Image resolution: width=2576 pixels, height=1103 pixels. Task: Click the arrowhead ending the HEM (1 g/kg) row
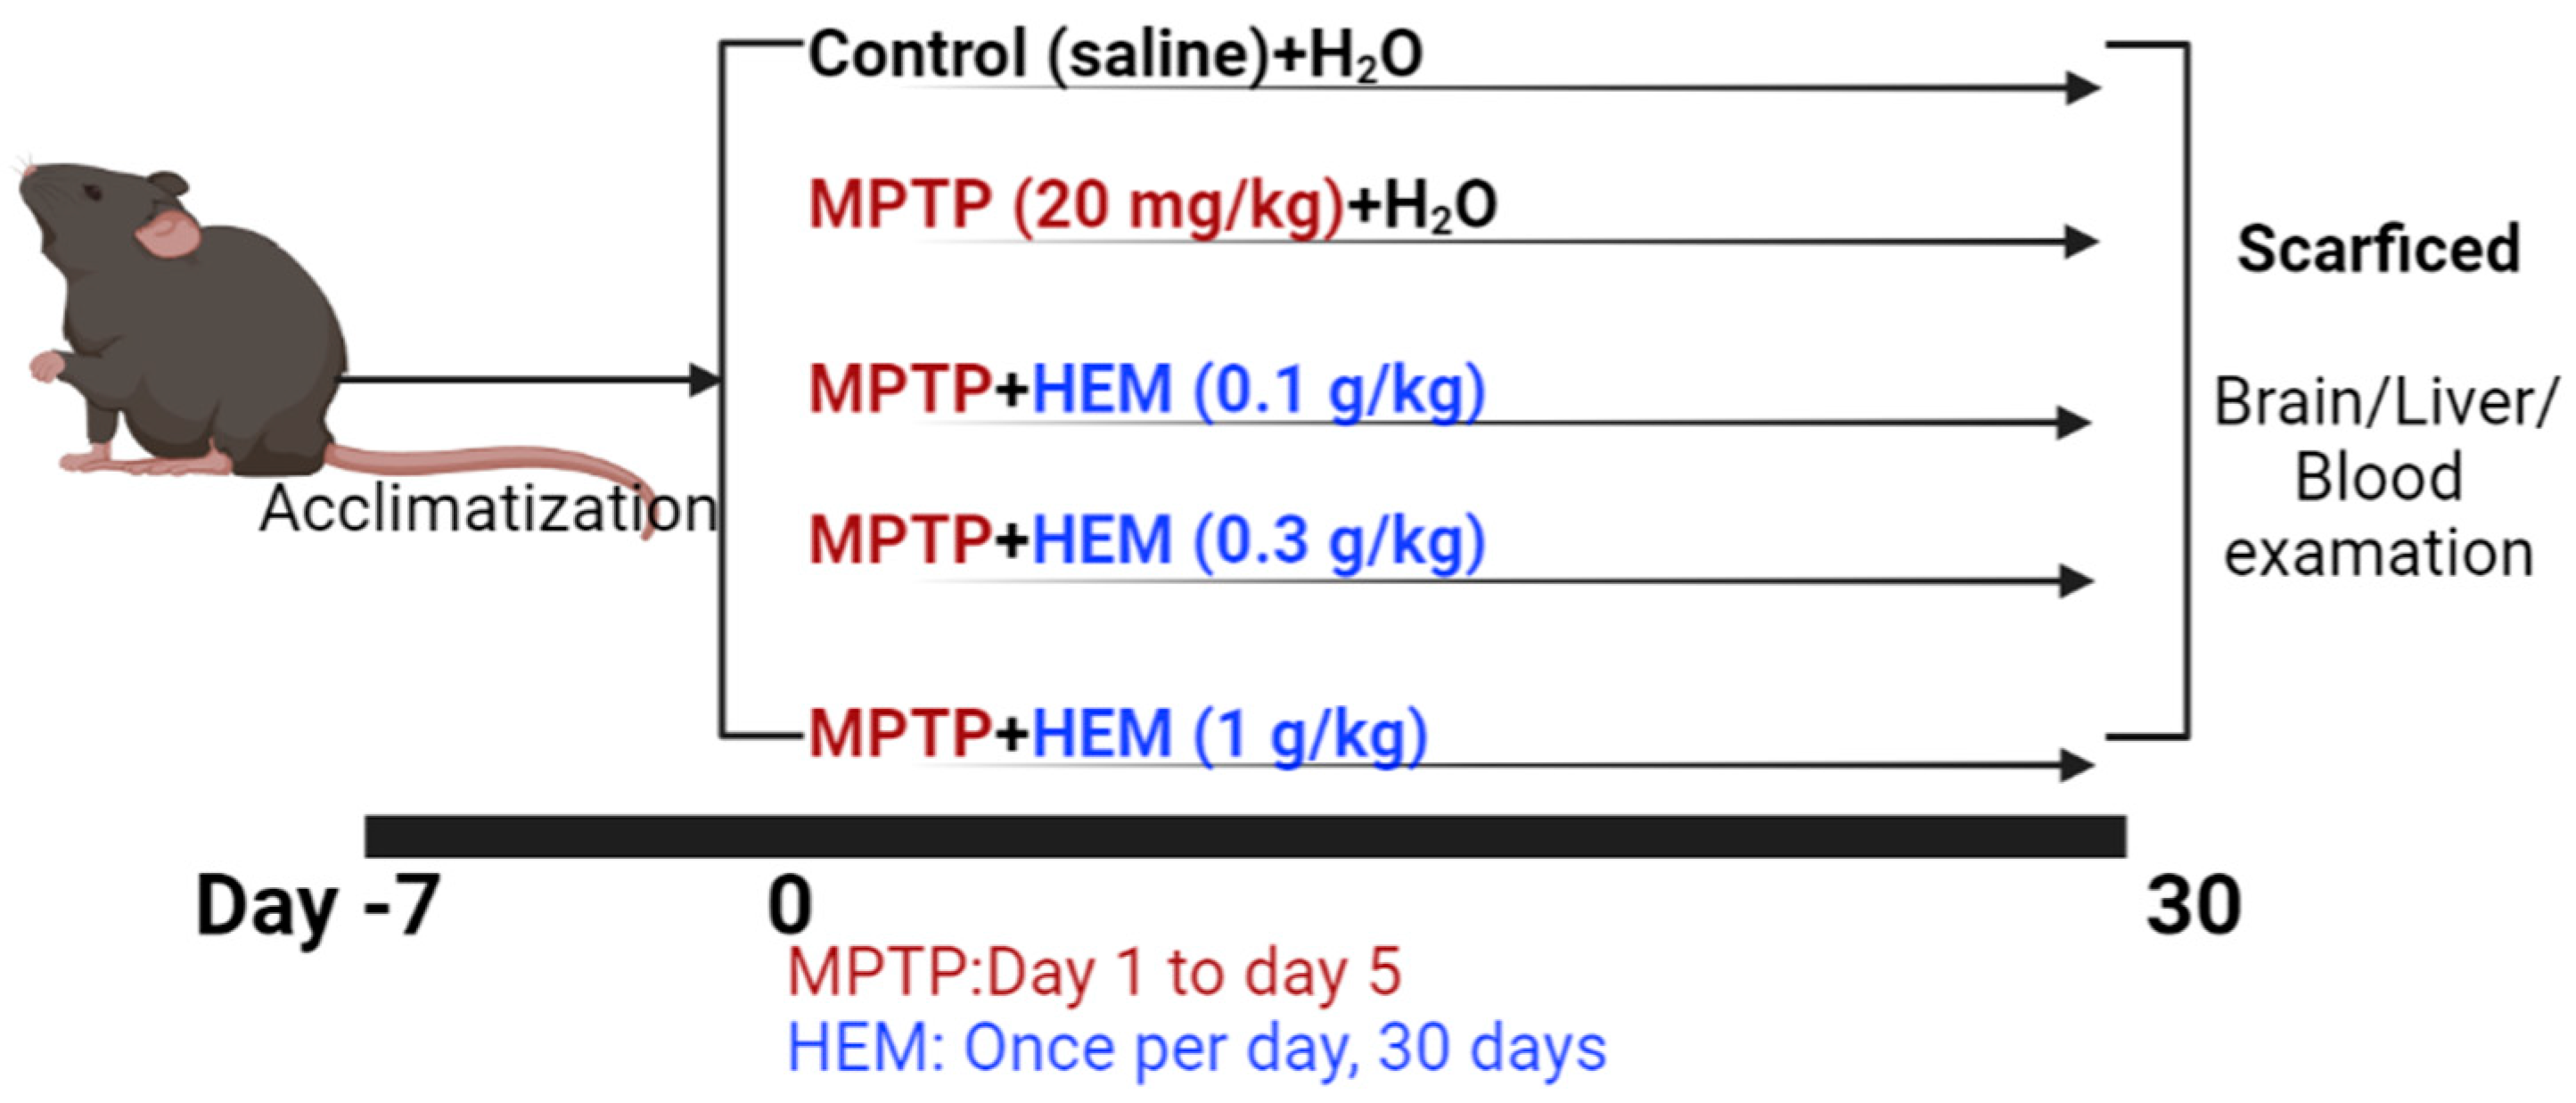[x=2076, y=765]
